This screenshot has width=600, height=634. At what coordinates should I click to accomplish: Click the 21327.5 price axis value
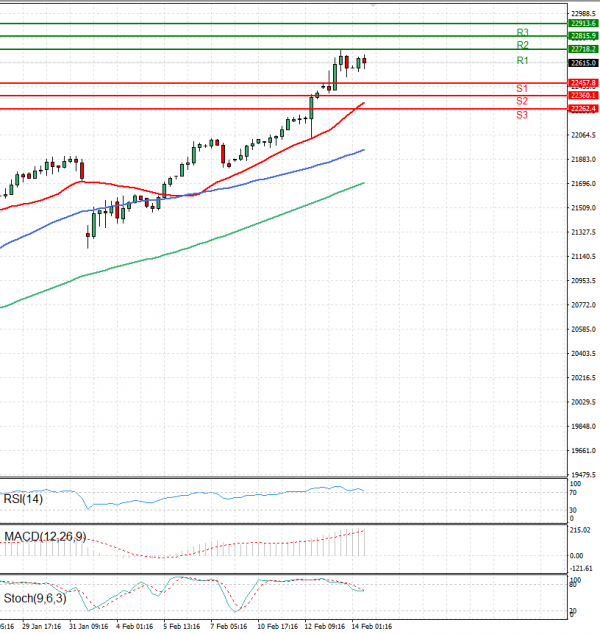583,232
